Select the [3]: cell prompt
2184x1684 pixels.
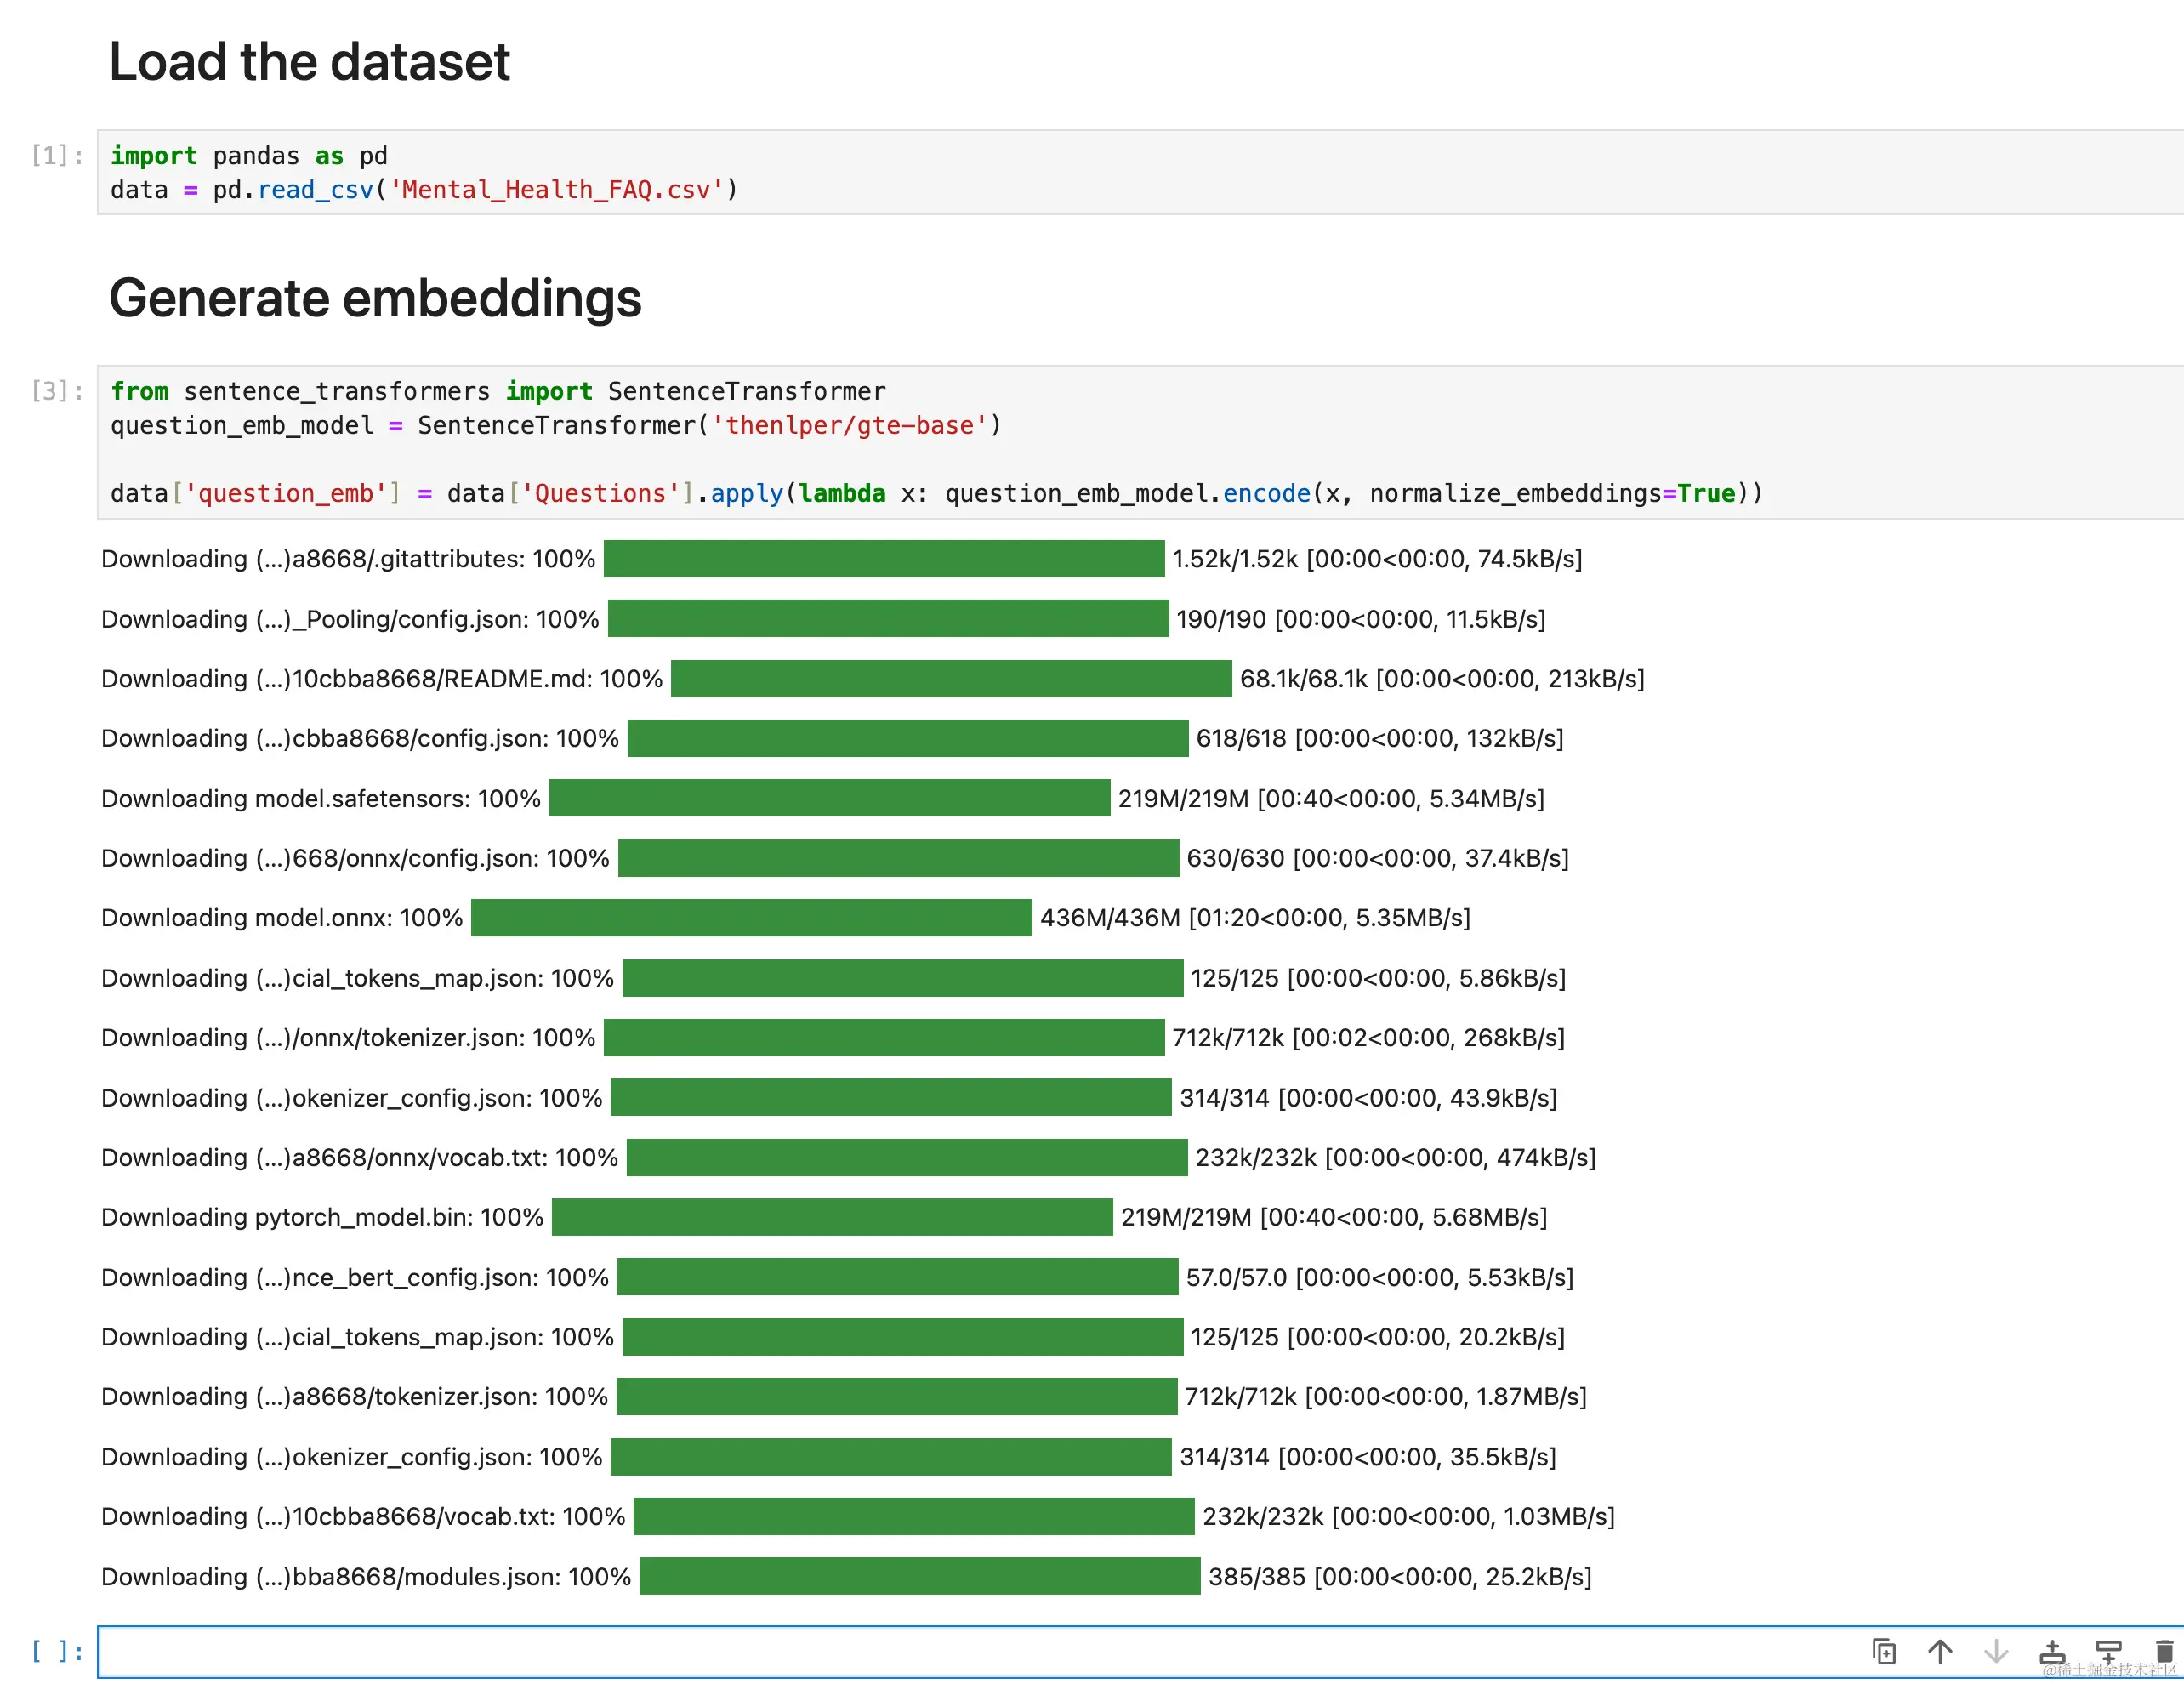coord(57,391)
